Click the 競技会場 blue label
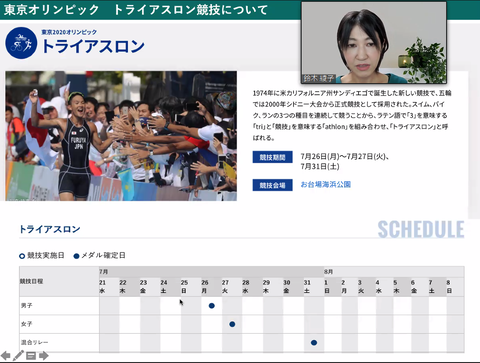480x363 pixels. click(272, 185)
